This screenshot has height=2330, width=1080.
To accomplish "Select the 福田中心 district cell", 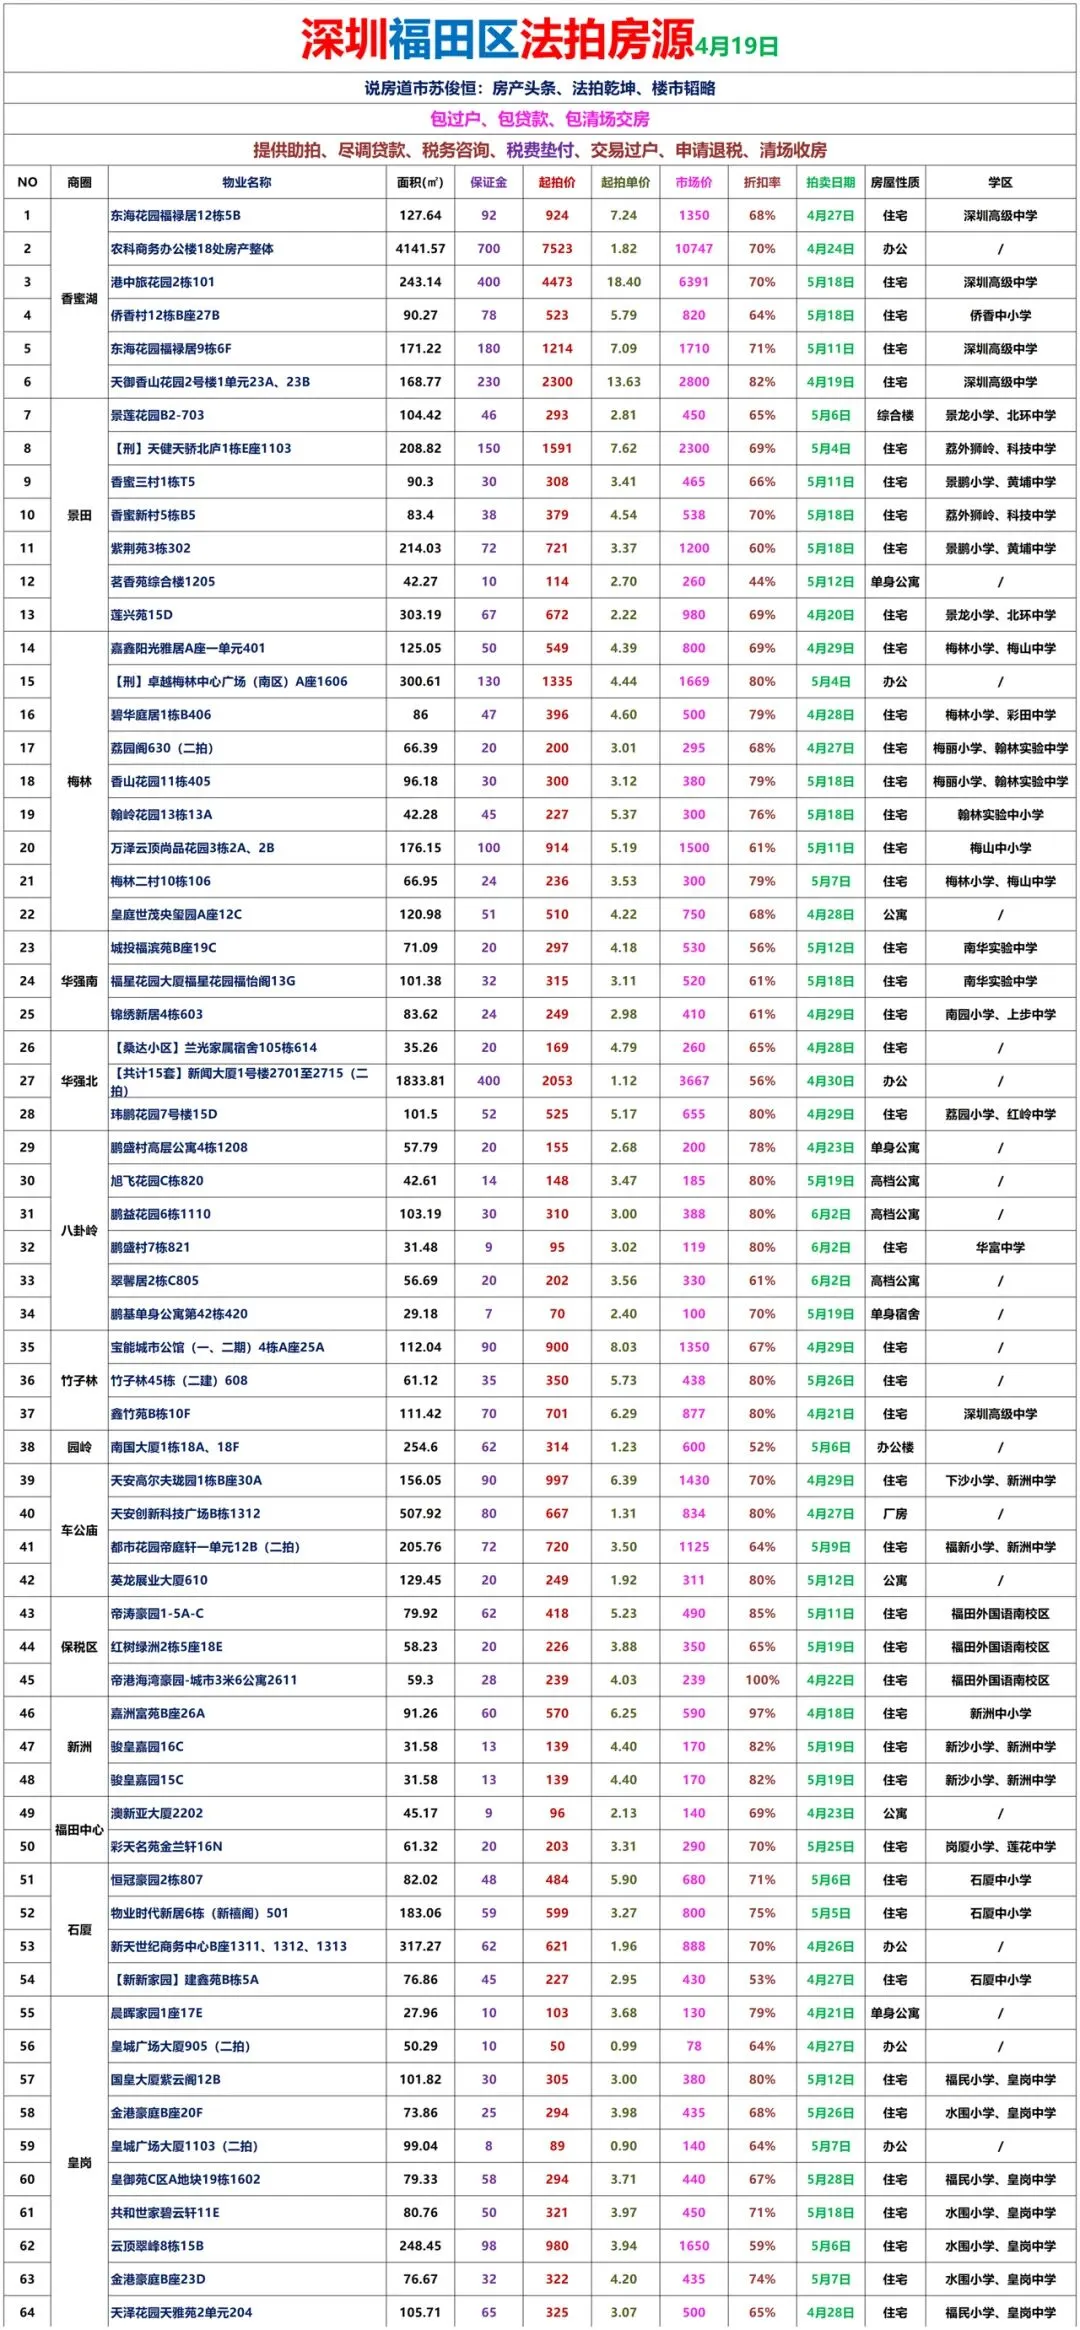I will pos(79,1830).
